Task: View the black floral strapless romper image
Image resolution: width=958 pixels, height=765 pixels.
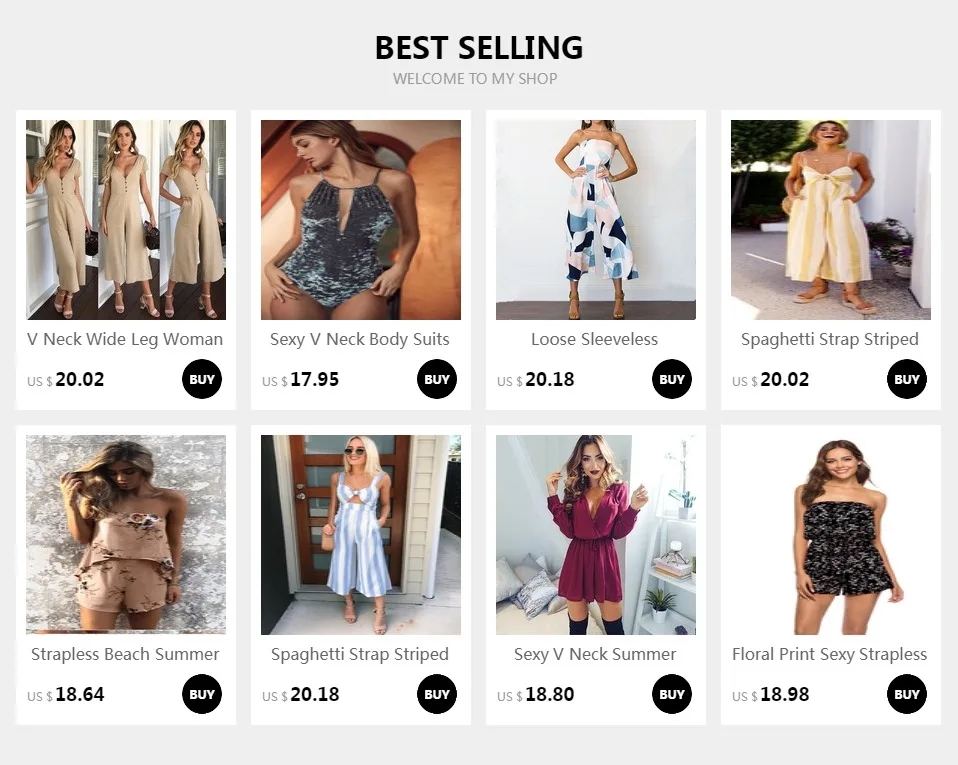Action: 831,535
